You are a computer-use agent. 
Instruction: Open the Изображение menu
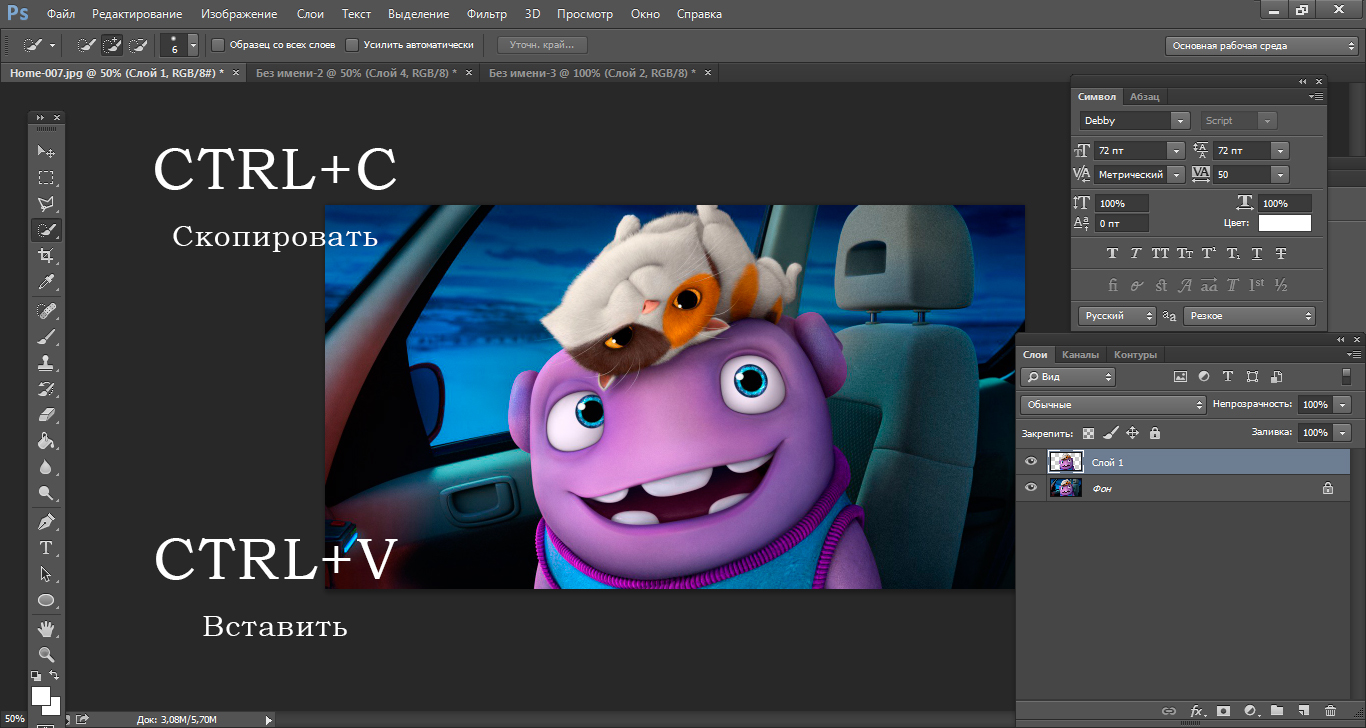tap(239, 14)
